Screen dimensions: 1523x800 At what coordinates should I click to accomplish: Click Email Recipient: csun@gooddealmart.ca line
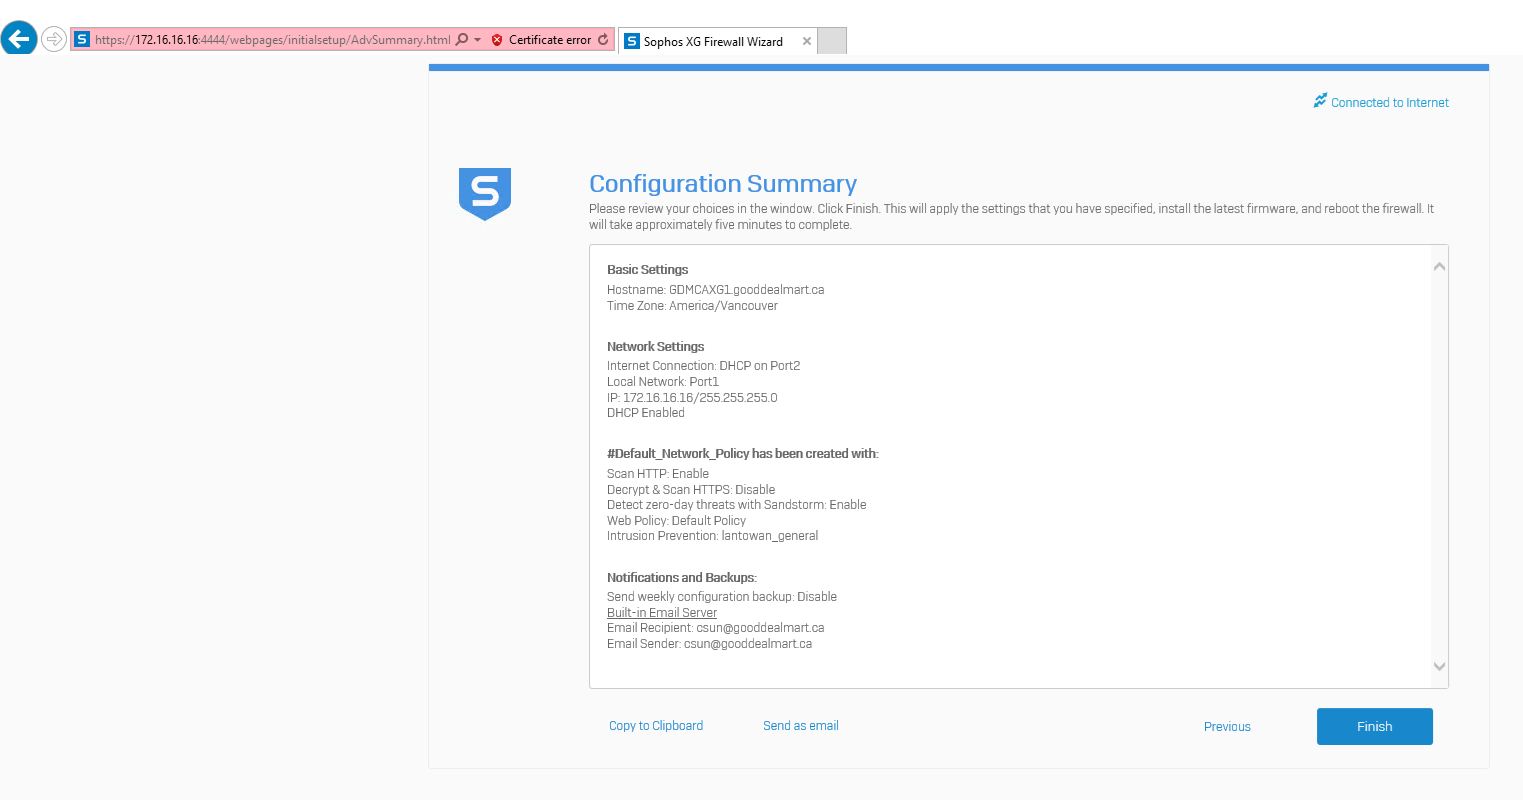[x=716, y=628]
